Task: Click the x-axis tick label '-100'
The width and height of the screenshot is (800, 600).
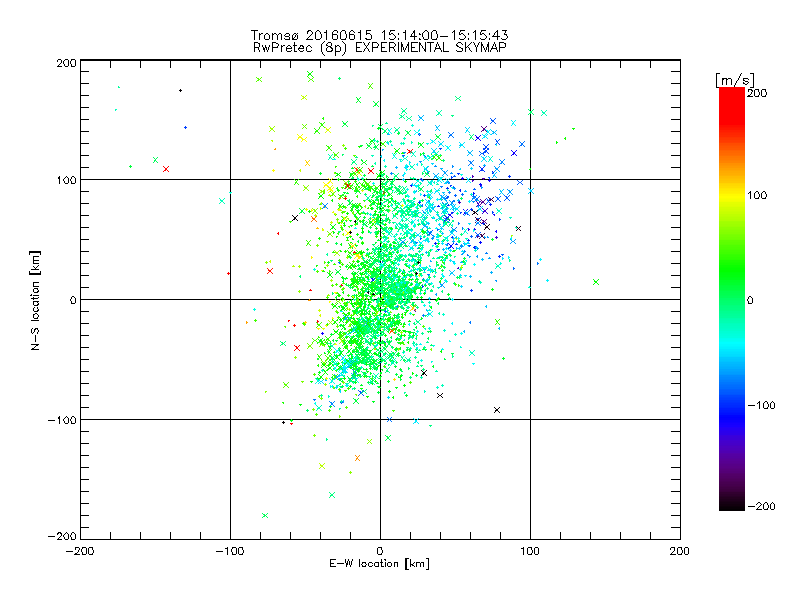Action: [230, 551]
